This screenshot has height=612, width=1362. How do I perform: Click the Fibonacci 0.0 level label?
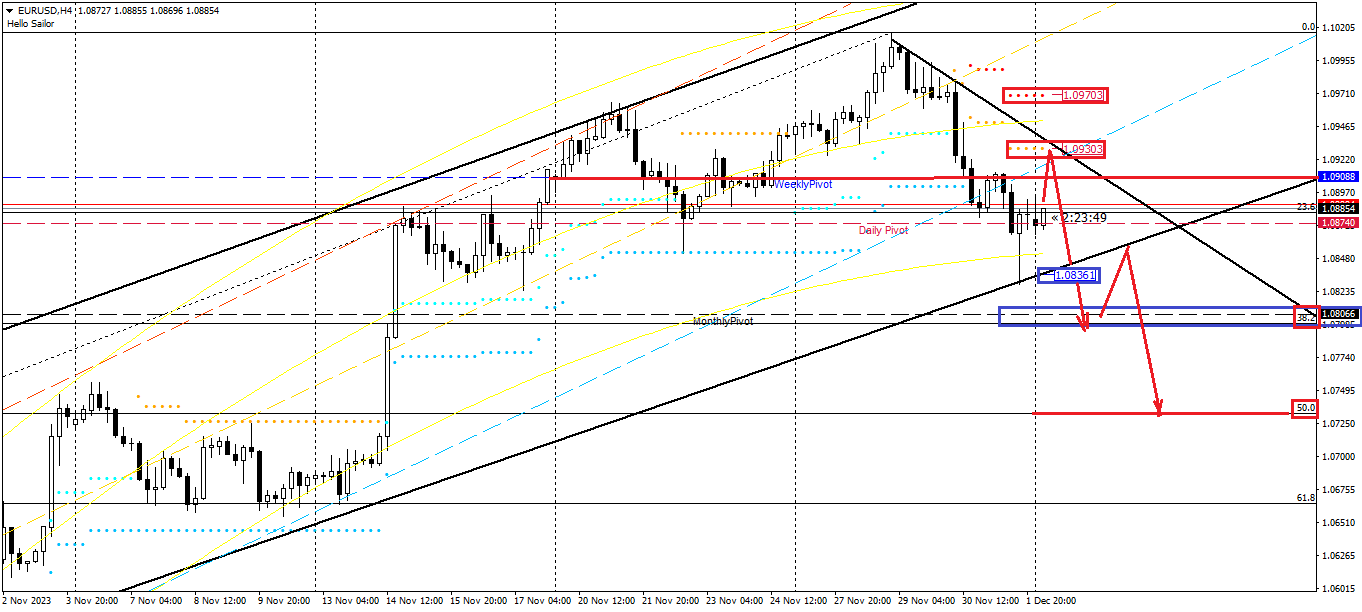1308,27
